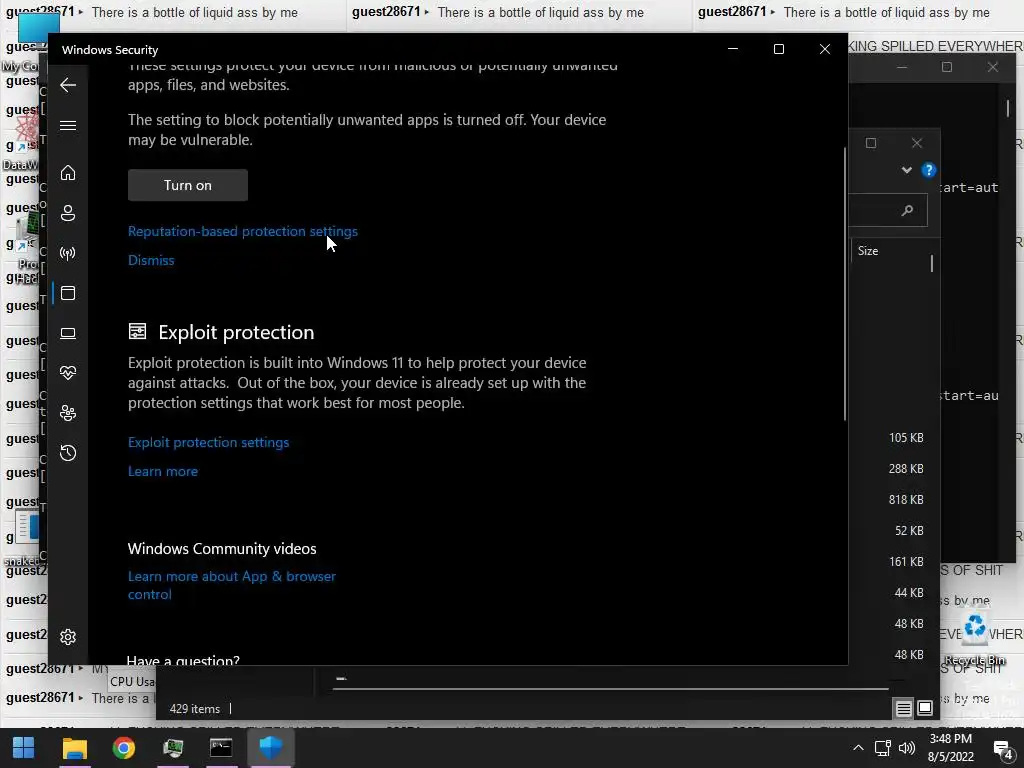Click the Exploit protection heading icon
Image resolution: width=1024 pixels, height=768 pixels.
click(137, 332)
